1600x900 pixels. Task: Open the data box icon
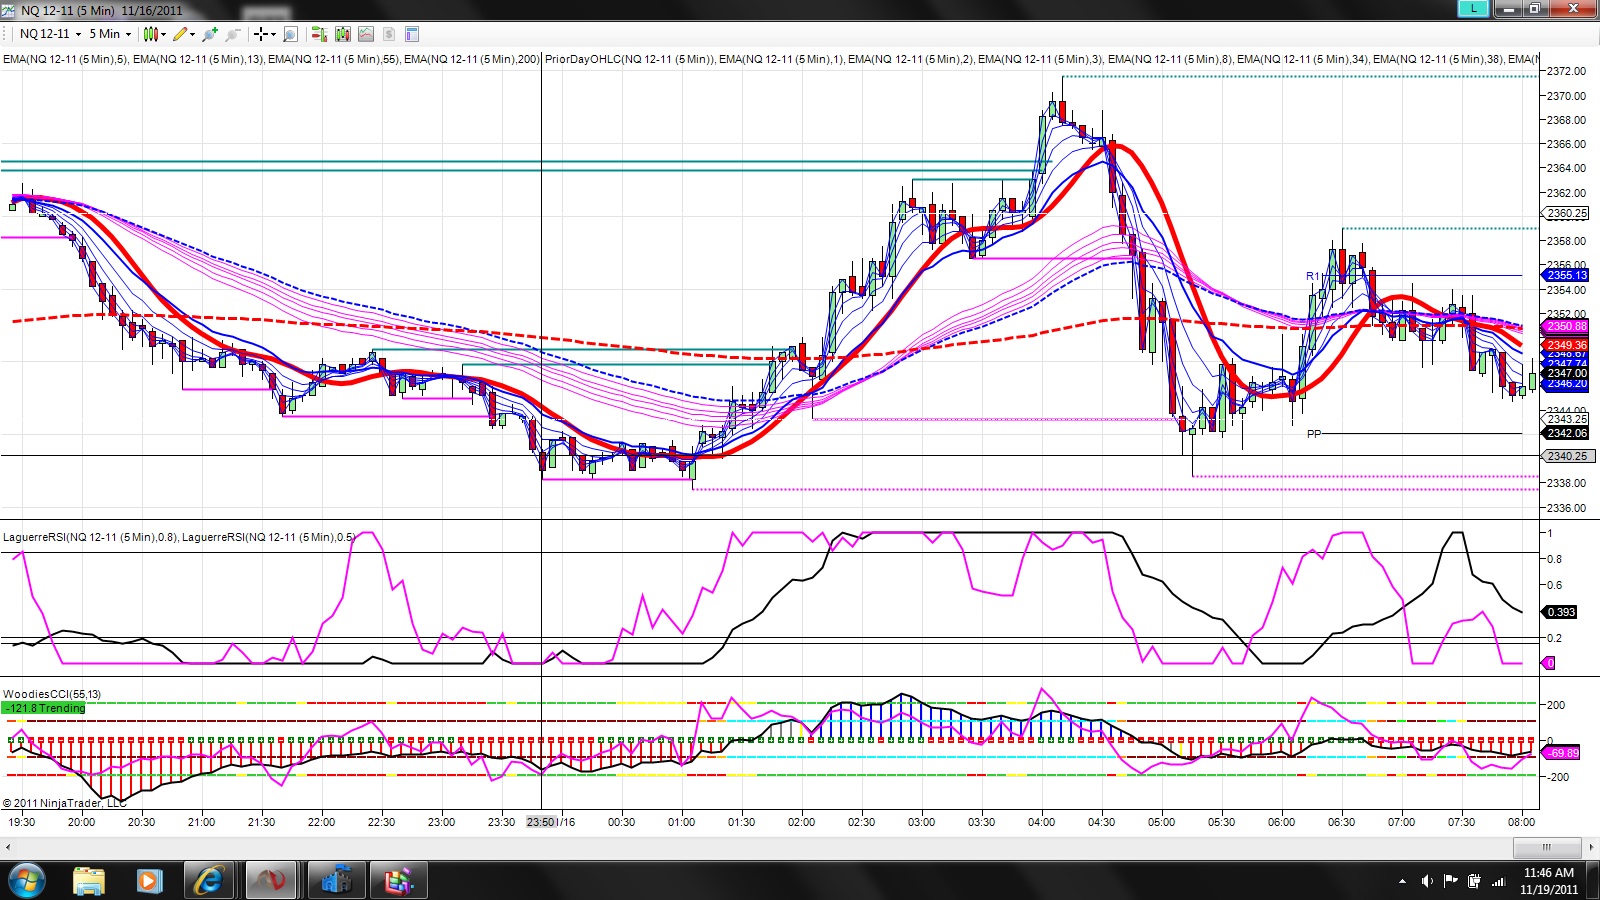[x=290, y=34]
